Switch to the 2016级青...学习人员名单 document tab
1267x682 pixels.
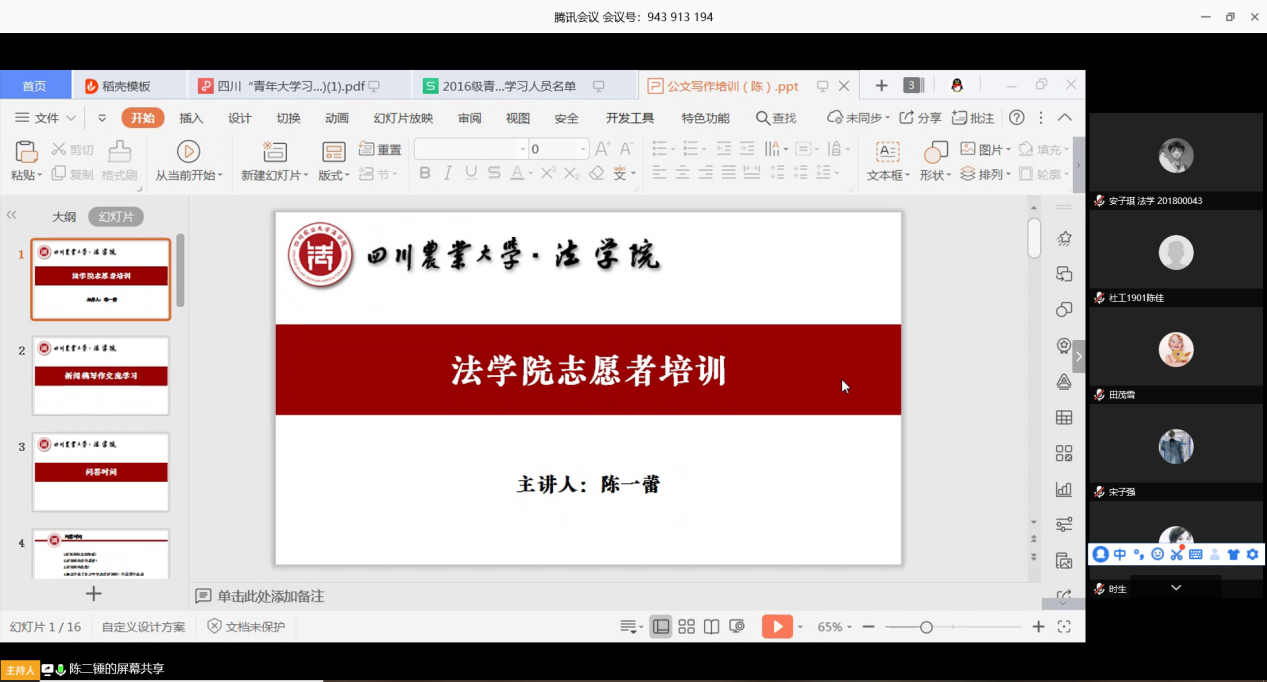(x=509, y=86)
